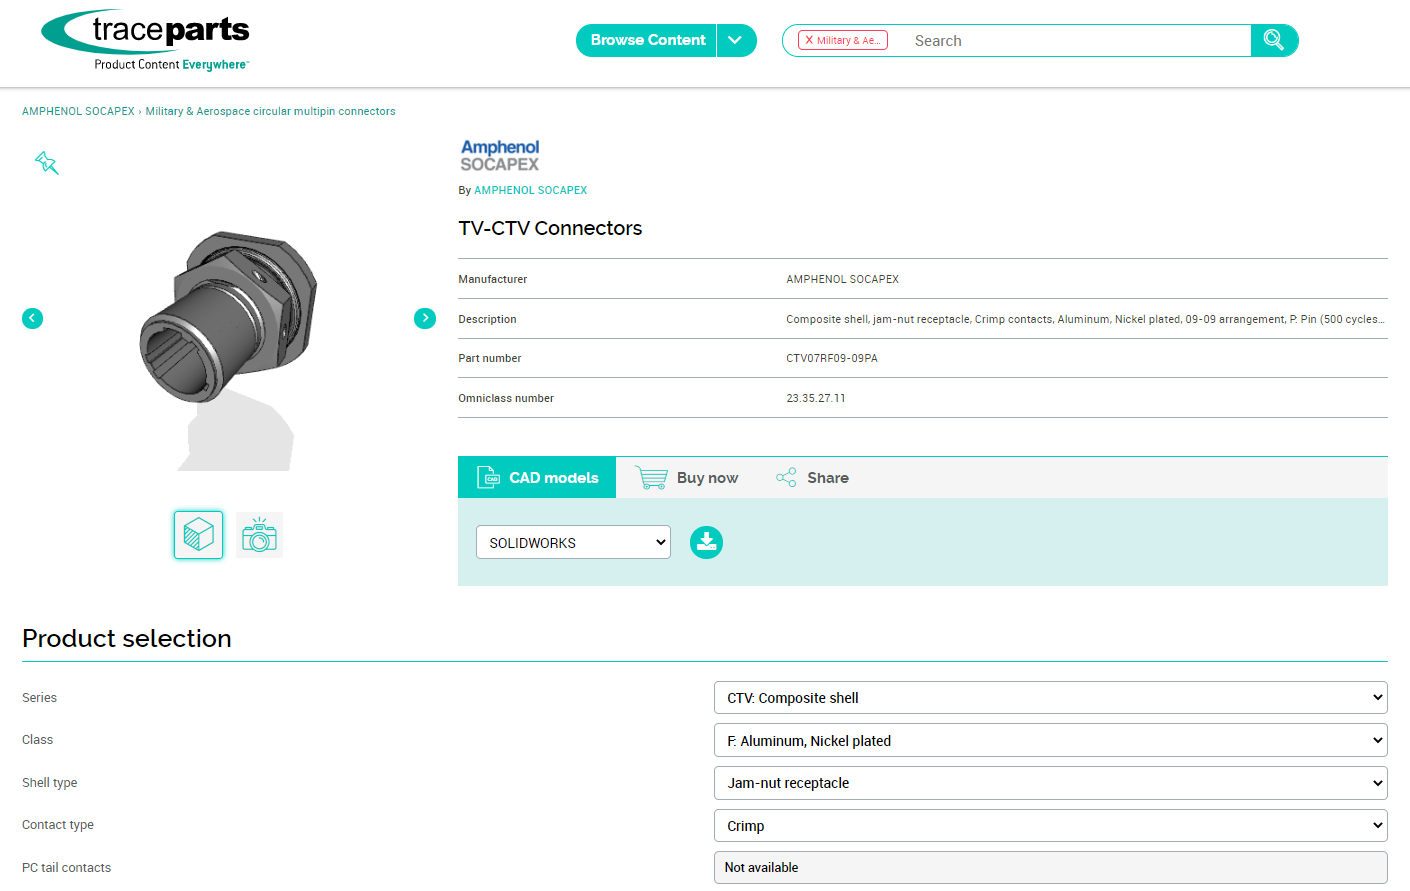Open the Share tab
Image resolution: width=1410 pixels, height=891 pixels.
point(813,478)
